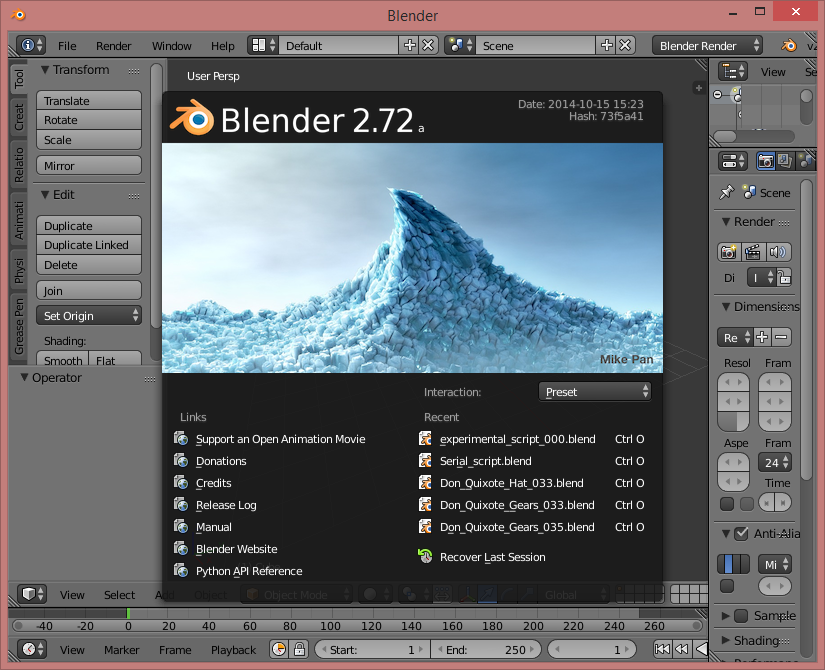Open the render Display mode dropdown

[x=761, y=277]
